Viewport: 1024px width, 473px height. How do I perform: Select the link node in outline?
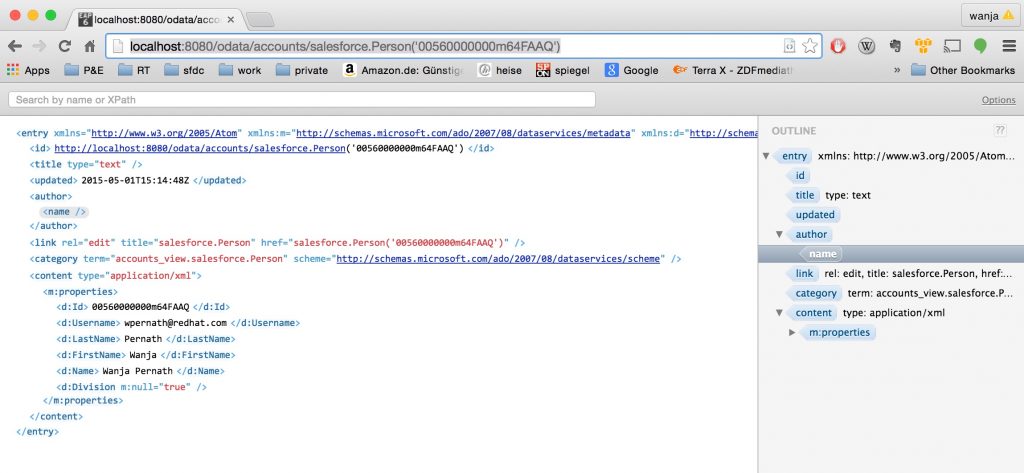coord(803,274)
